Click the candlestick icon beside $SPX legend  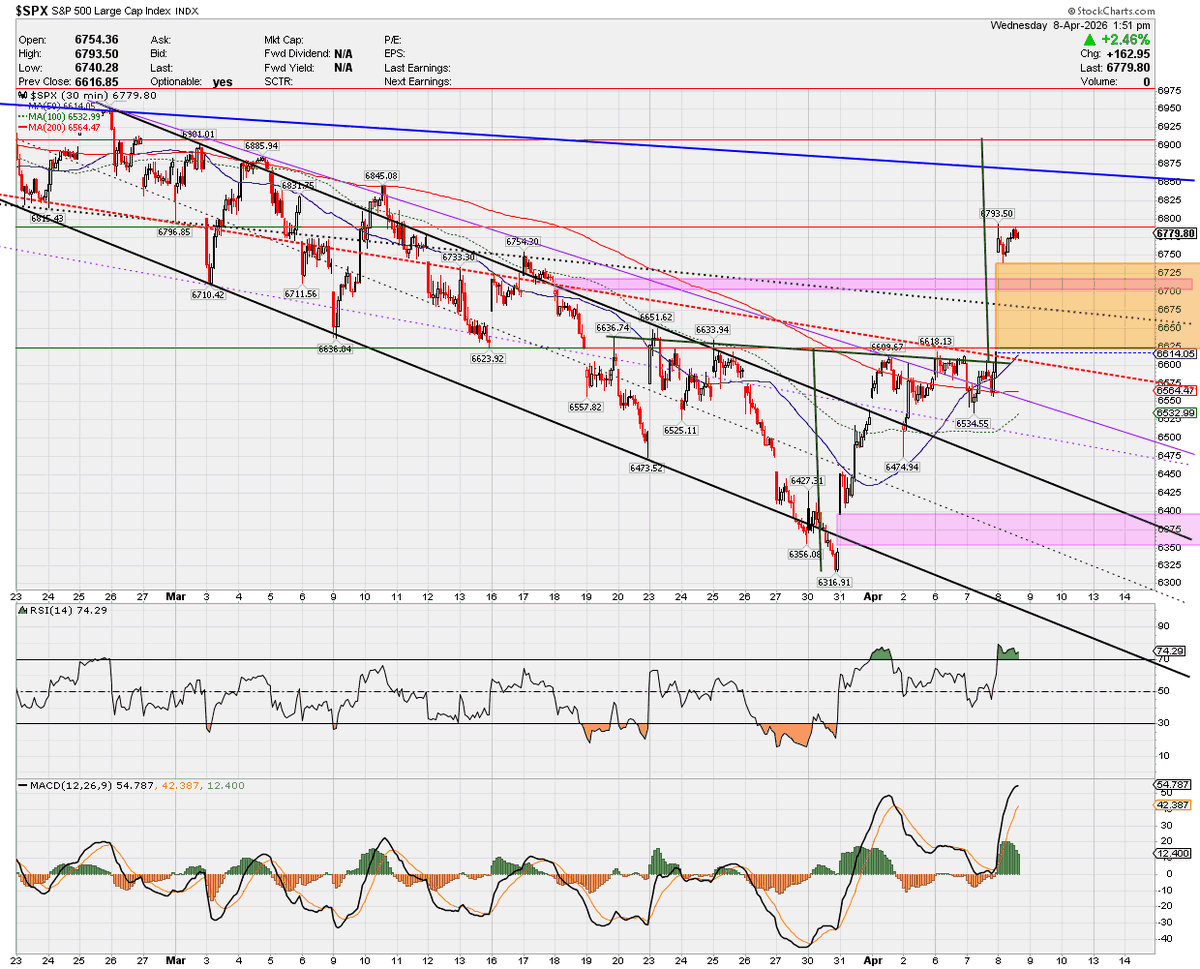pos(23,95)
